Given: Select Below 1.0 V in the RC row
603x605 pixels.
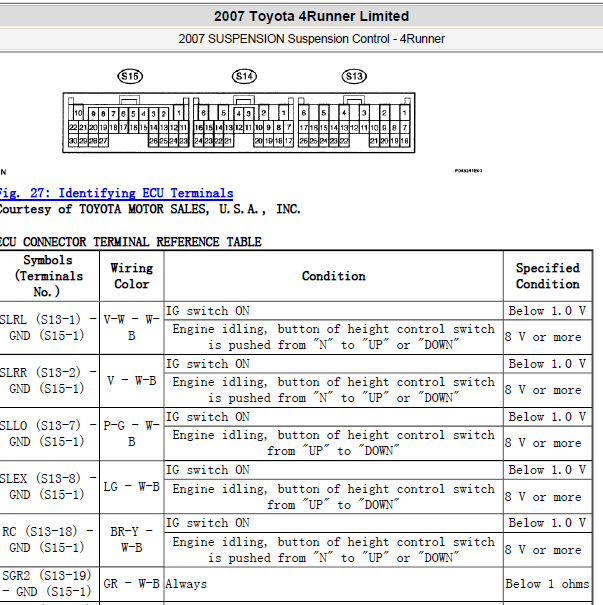Looking at the screenshot, I should (548, 523).
